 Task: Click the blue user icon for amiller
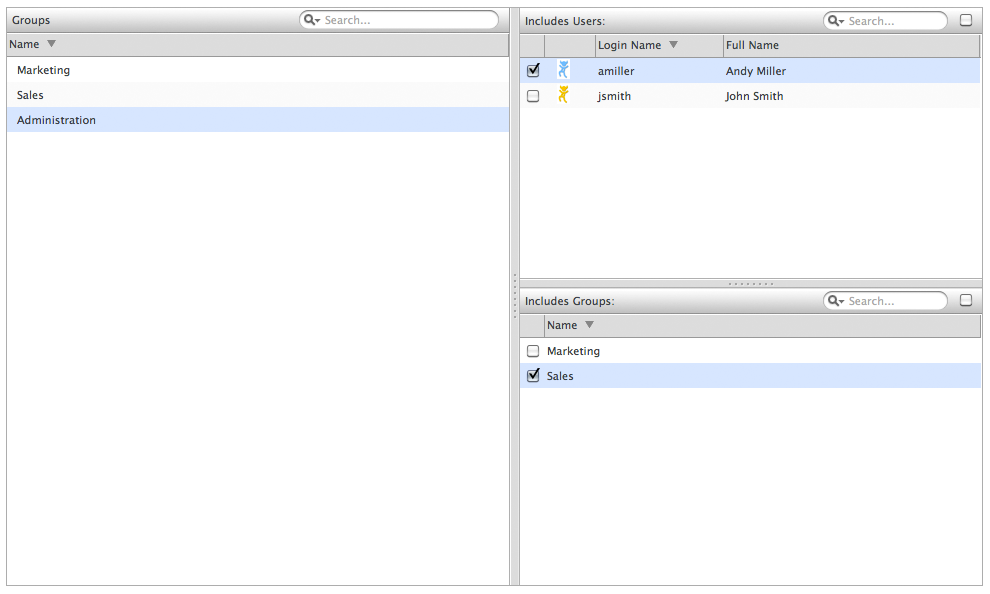point(564,70)
